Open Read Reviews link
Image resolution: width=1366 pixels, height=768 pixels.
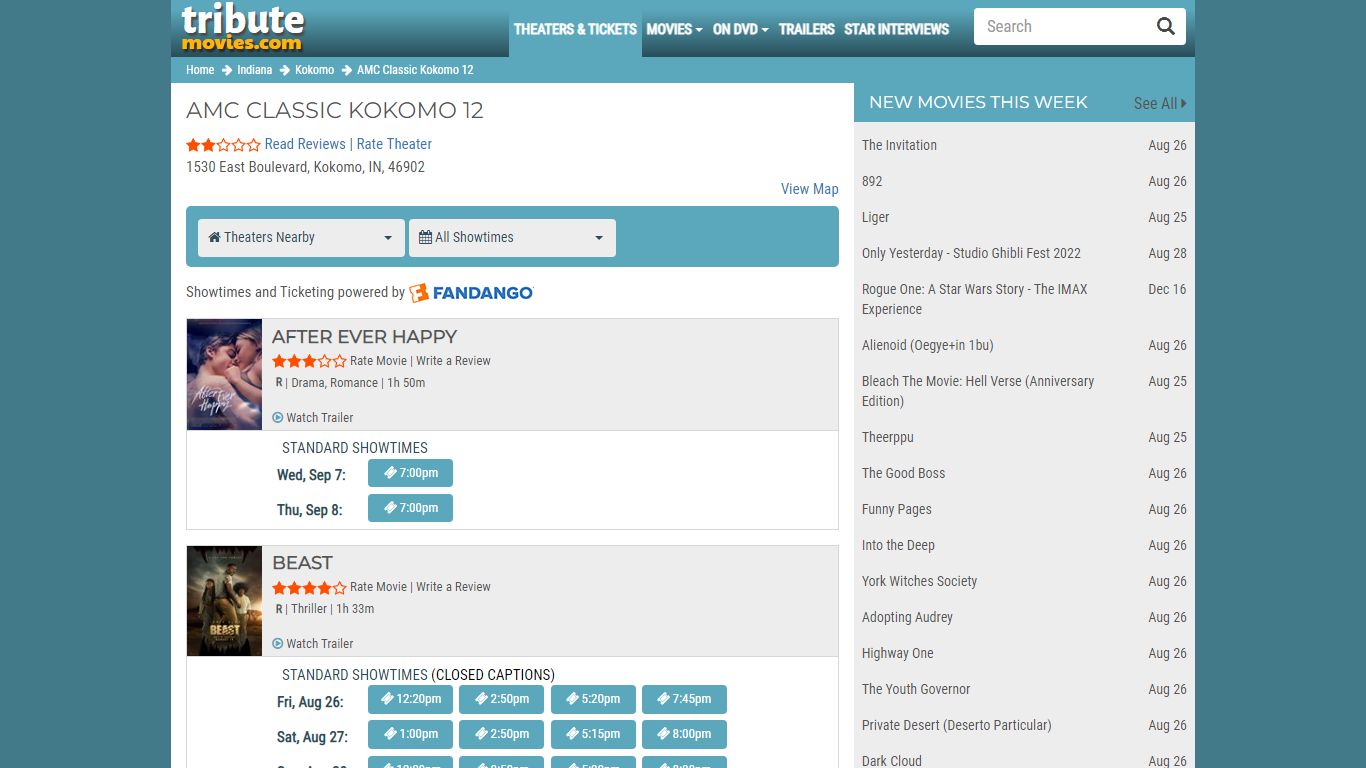point(305,144)
